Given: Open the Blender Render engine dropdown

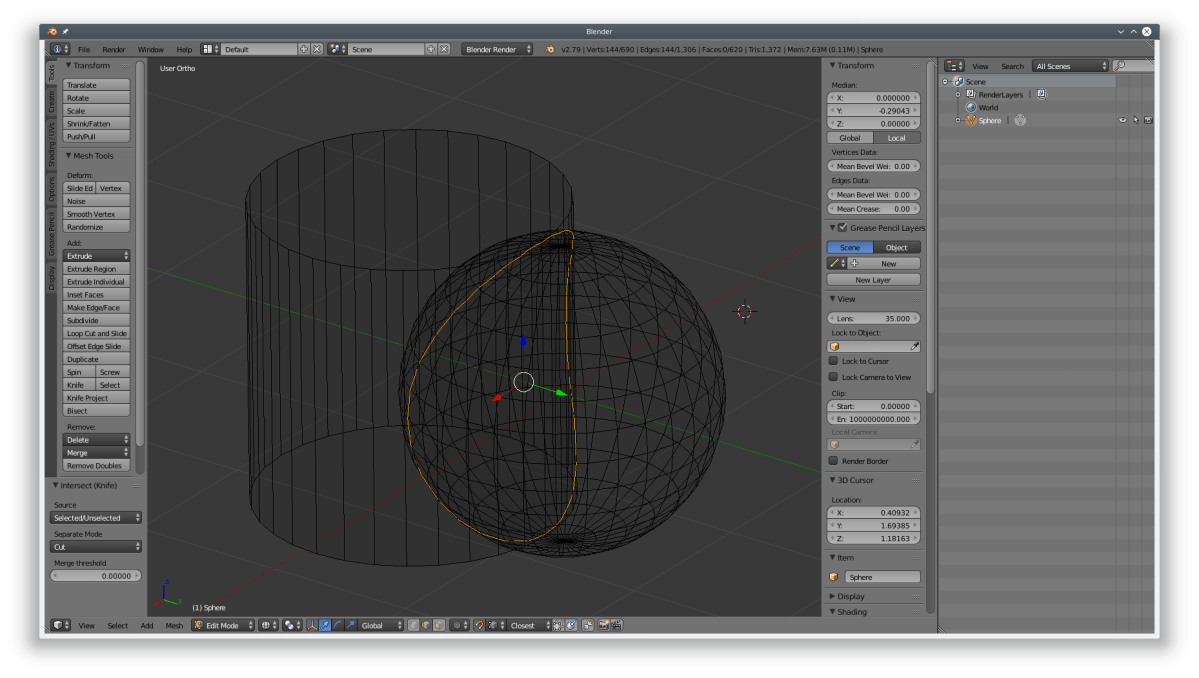Looking at the screenshot, I should [x=496, y=49].
